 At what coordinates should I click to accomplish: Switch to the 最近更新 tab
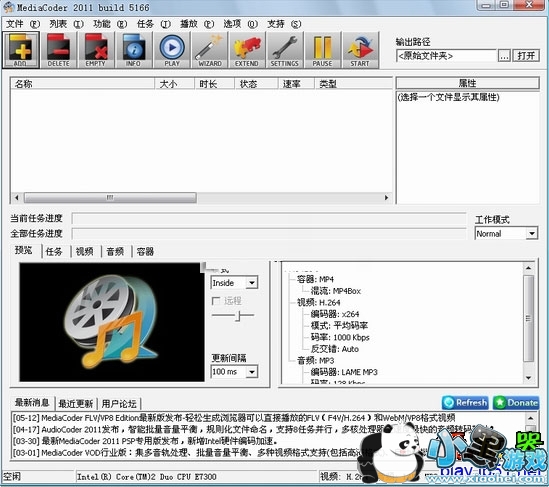pos(76,404)
